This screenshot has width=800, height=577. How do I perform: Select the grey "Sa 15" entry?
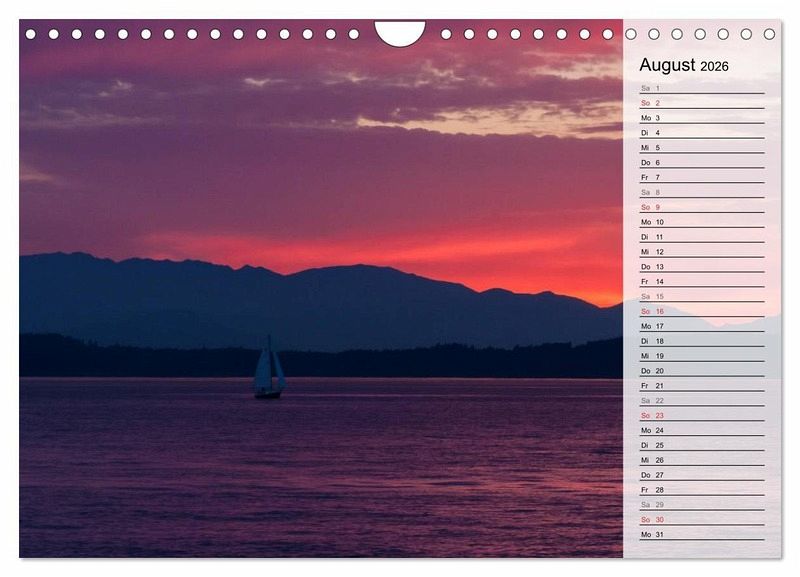coord(702,296)
